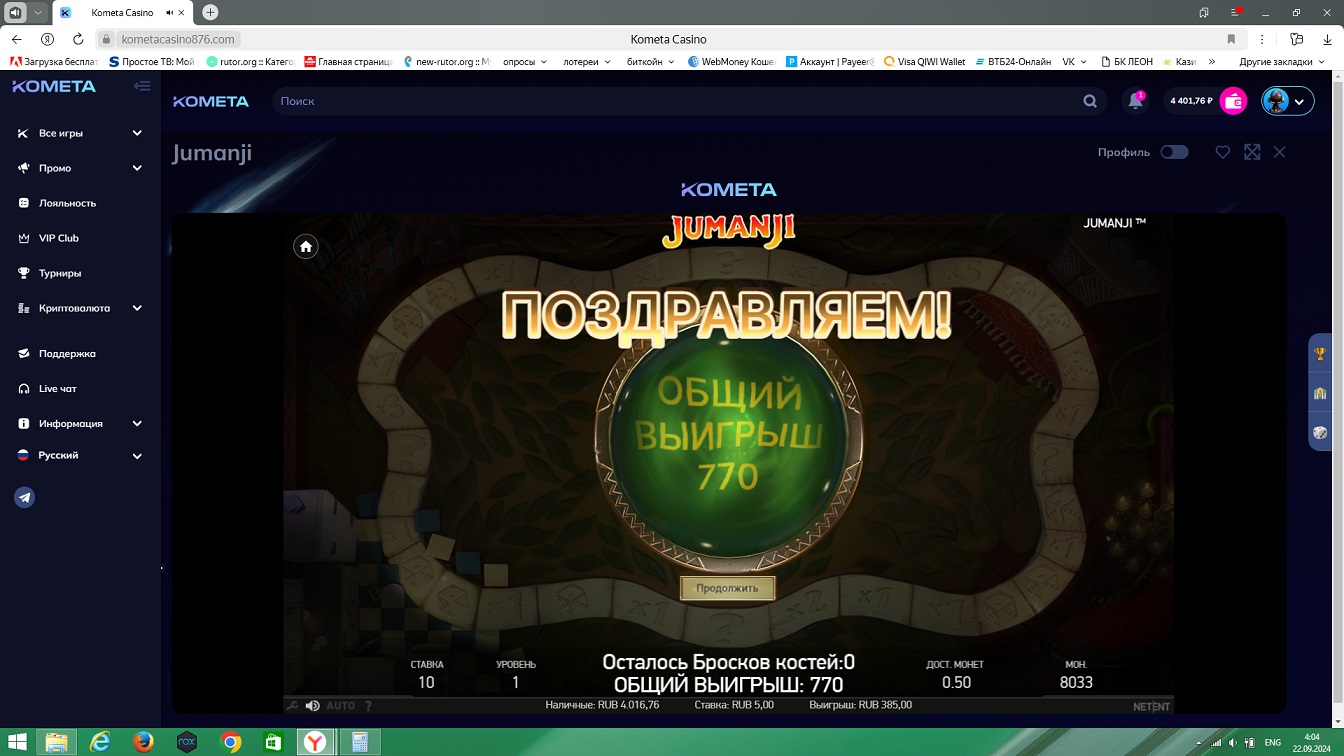This screenshot has width=1344, height=756.
Task: Mute the game sound
Action: (313, 706)
